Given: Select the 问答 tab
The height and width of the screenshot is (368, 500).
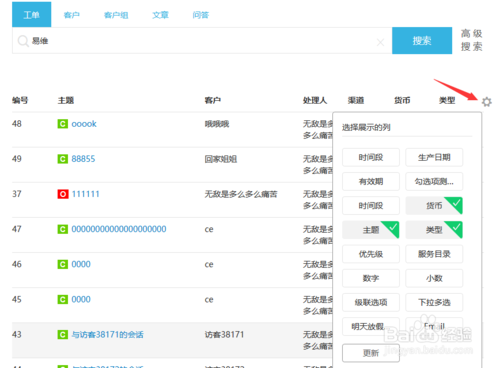Looking at the screenshot, I should 200,15.
